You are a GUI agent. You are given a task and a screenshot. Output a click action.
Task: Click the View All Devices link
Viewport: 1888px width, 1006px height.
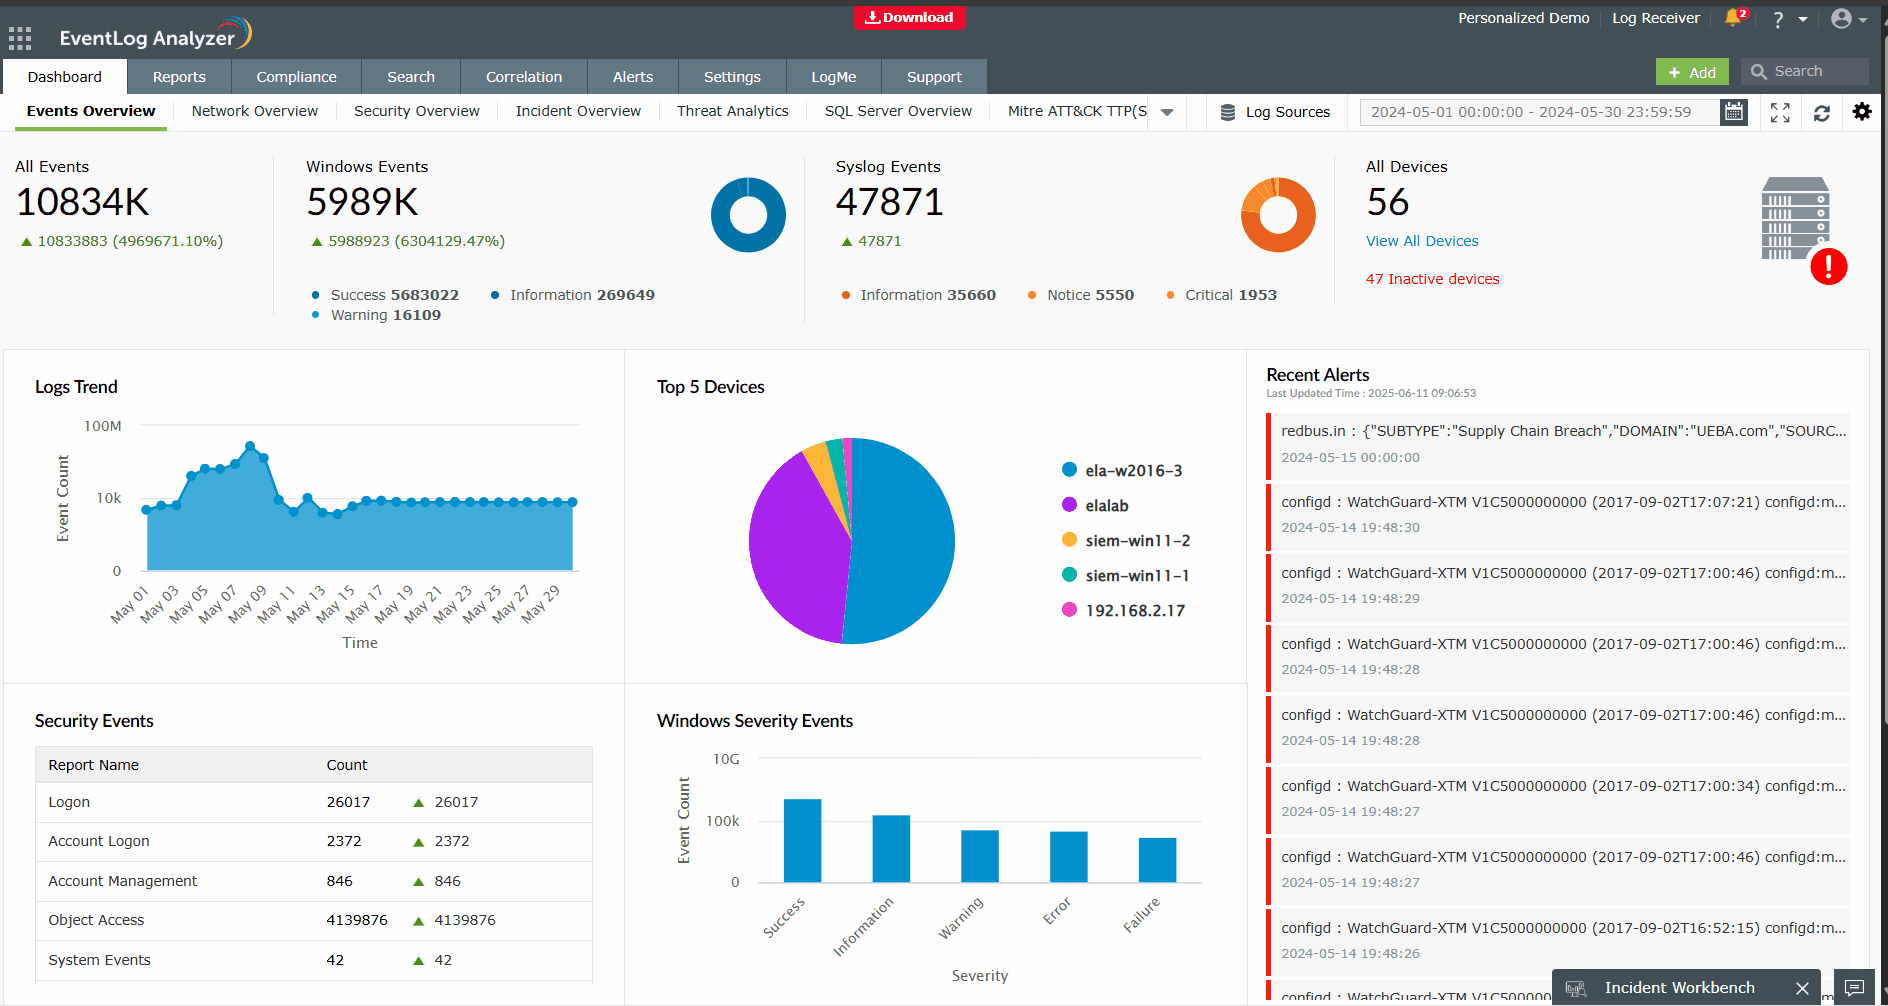[x=1422, y=241]
